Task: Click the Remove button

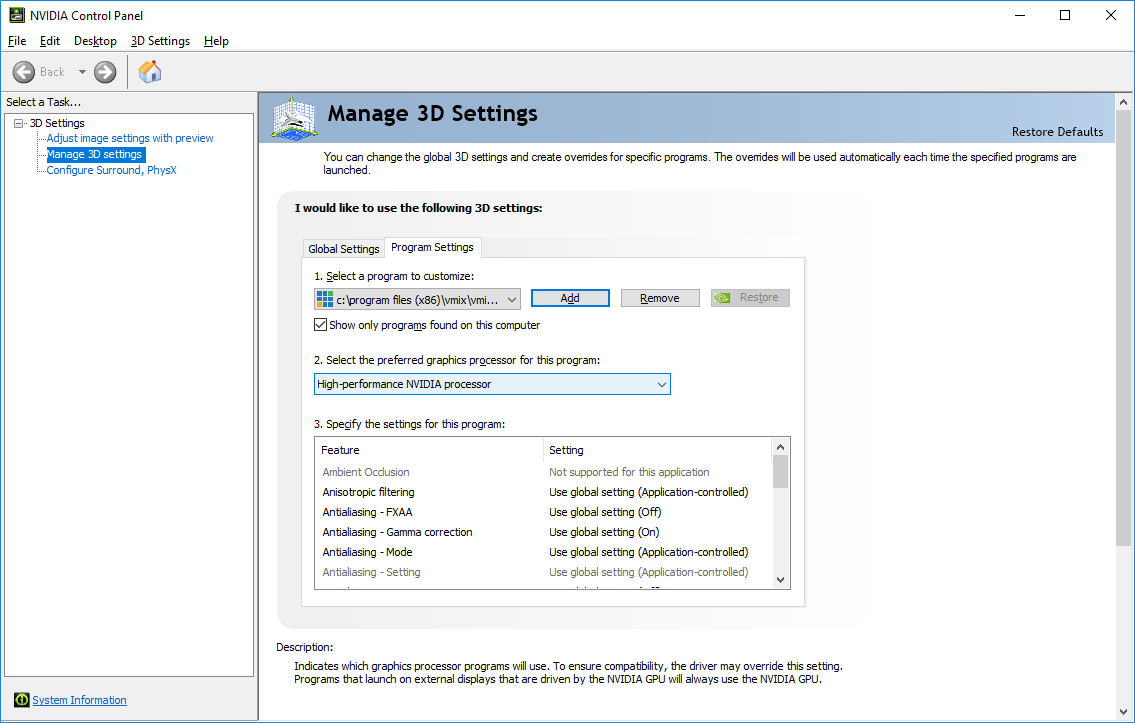Action: click(x=659, y=298)
